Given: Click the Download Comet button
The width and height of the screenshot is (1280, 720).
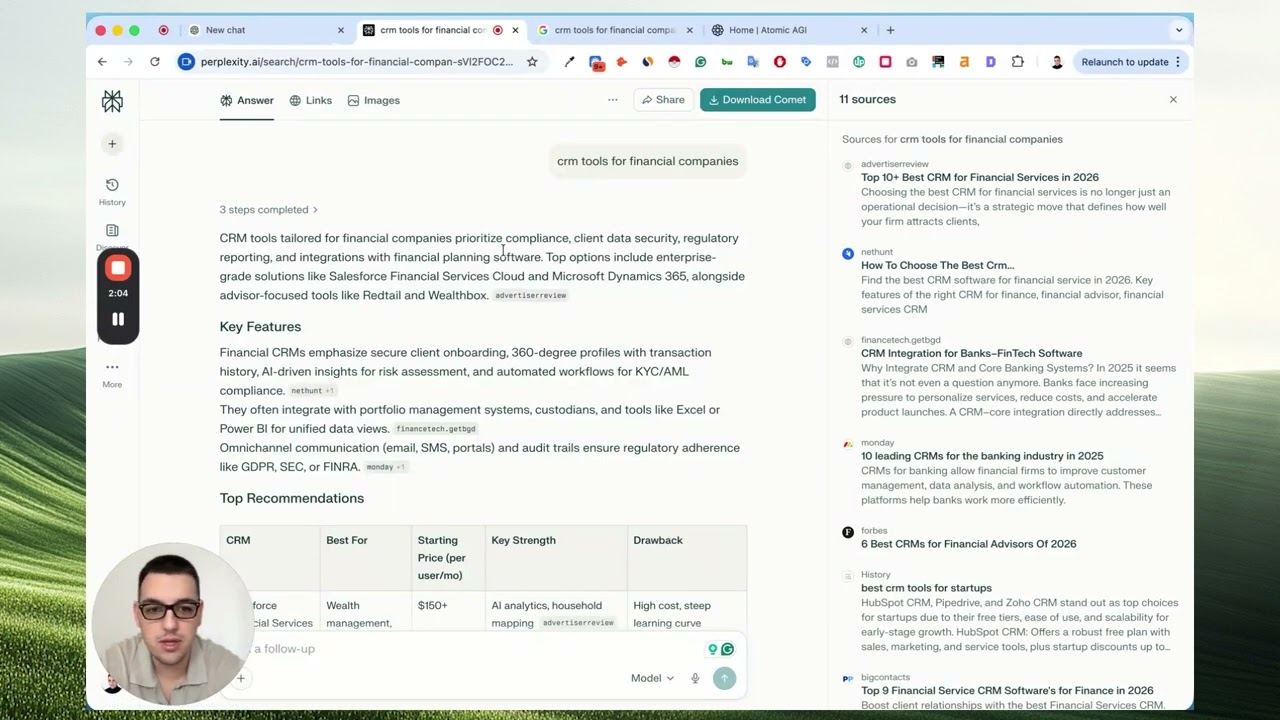Looking at the screenshot, I should click(757, 100).
